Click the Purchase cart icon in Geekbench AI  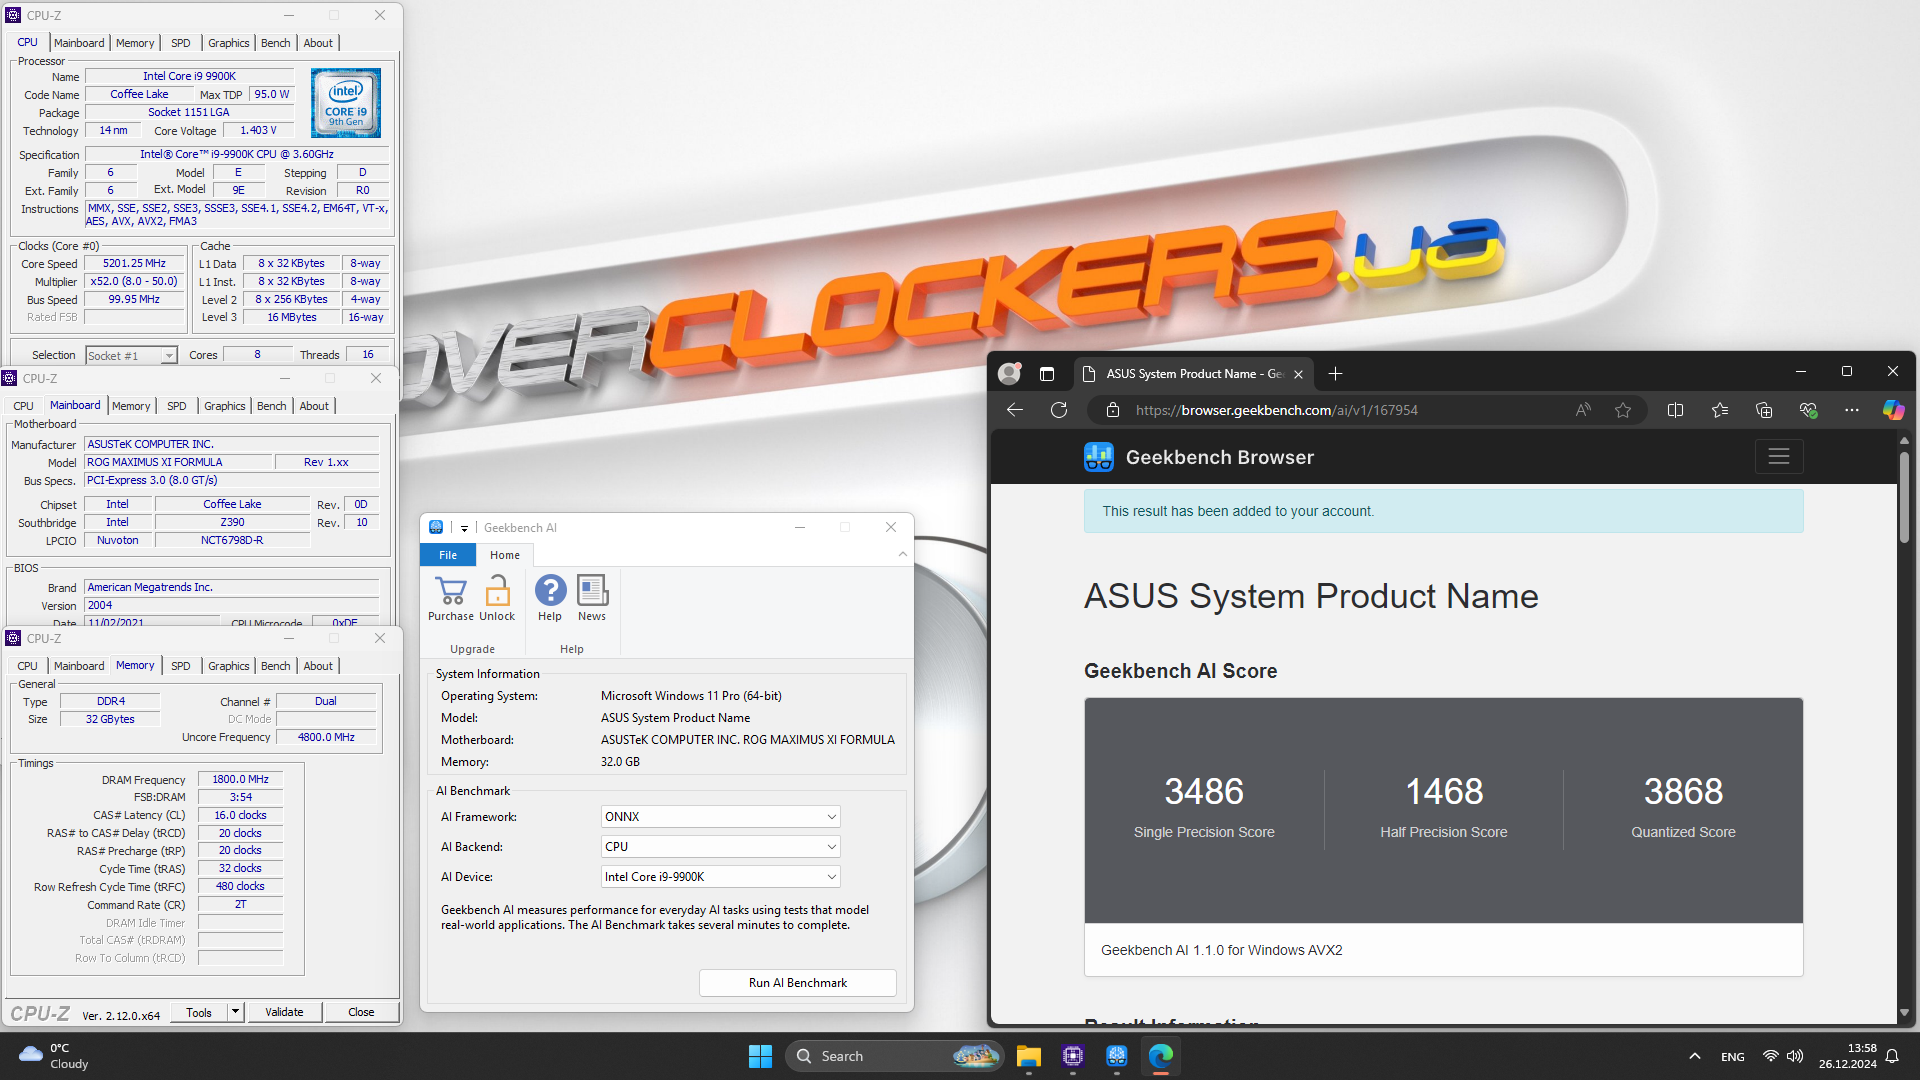(x=451, y=591)
